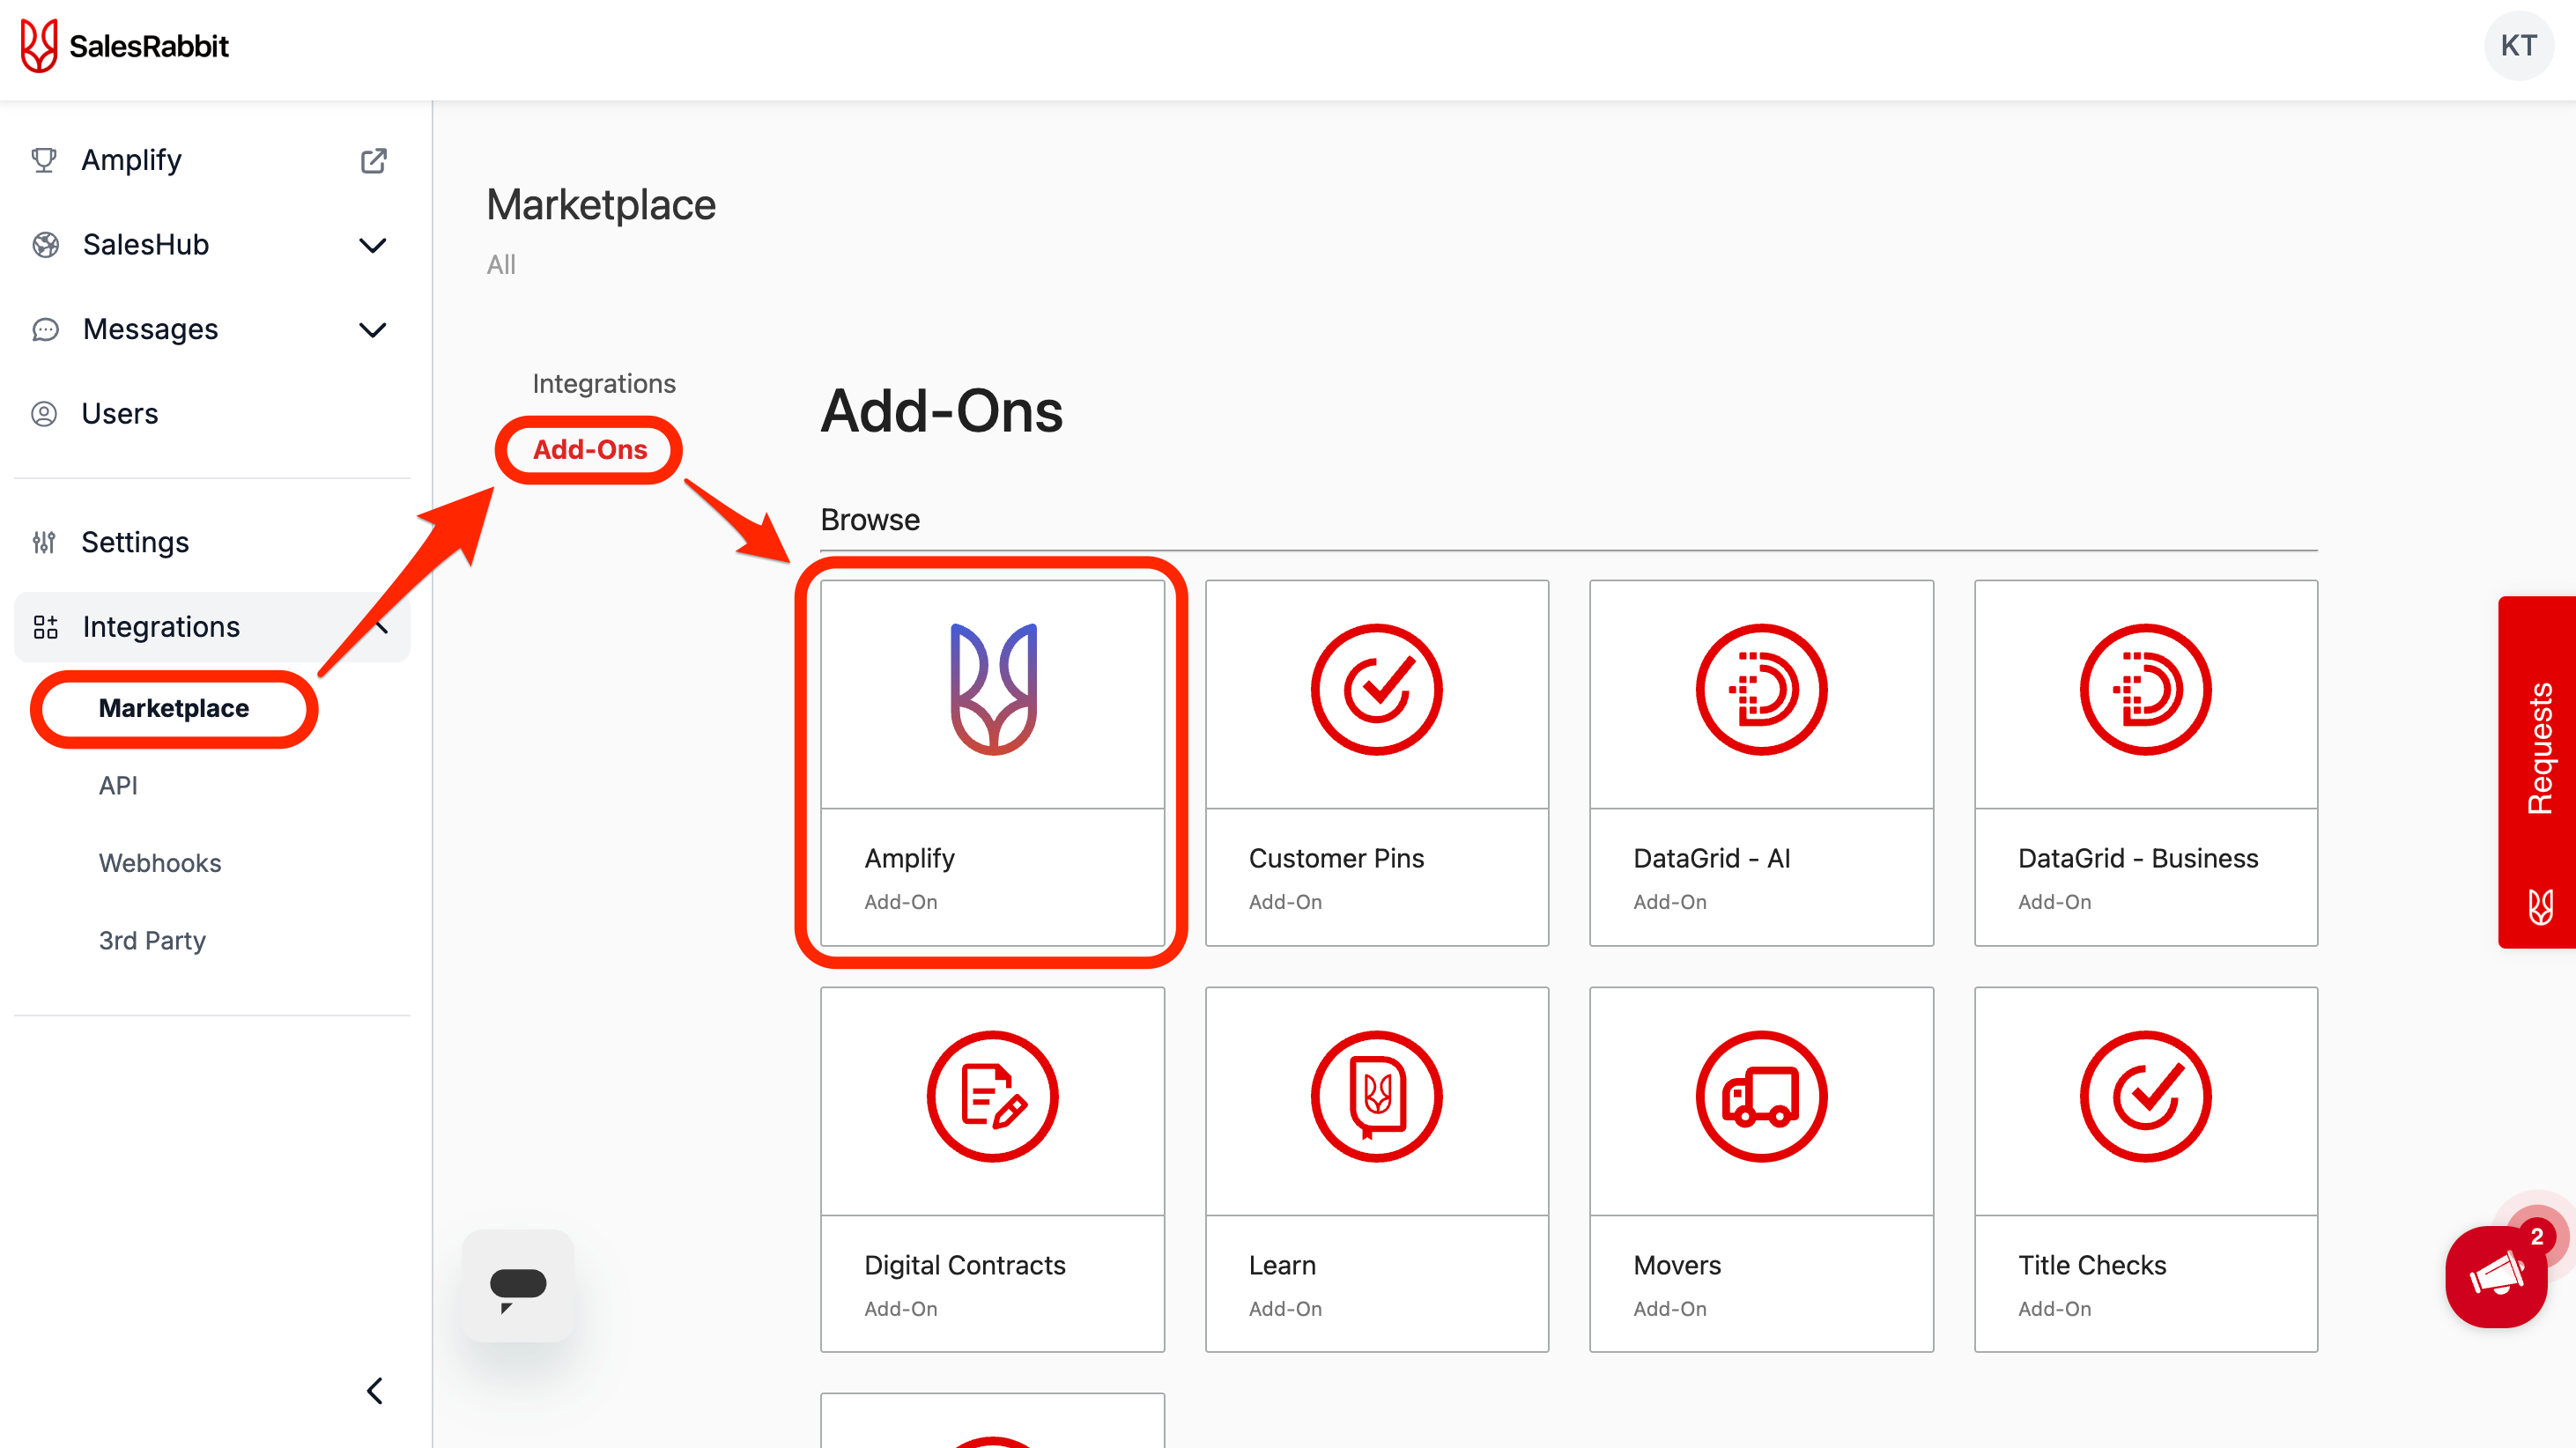Click the DataGrid - AI icon
Screen dimensions: 2576x1448
pos(1761,689)
